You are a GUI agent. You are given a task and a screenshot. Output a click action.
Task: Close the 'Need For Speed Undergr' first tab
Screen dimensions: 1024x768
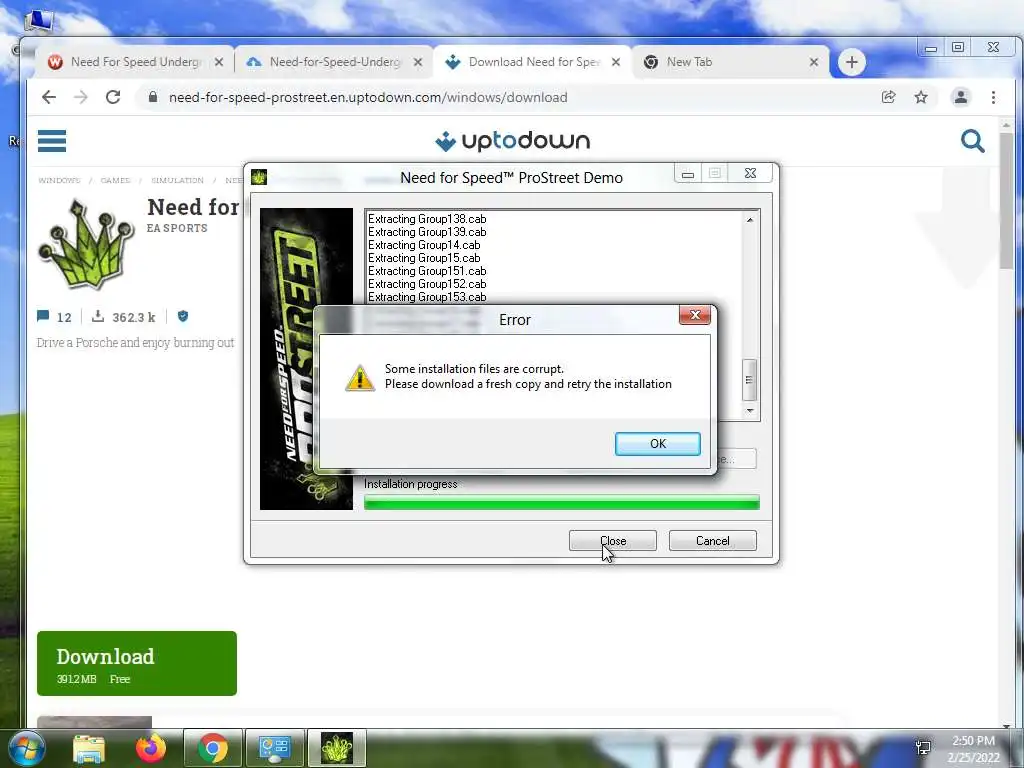coord(219,62)
